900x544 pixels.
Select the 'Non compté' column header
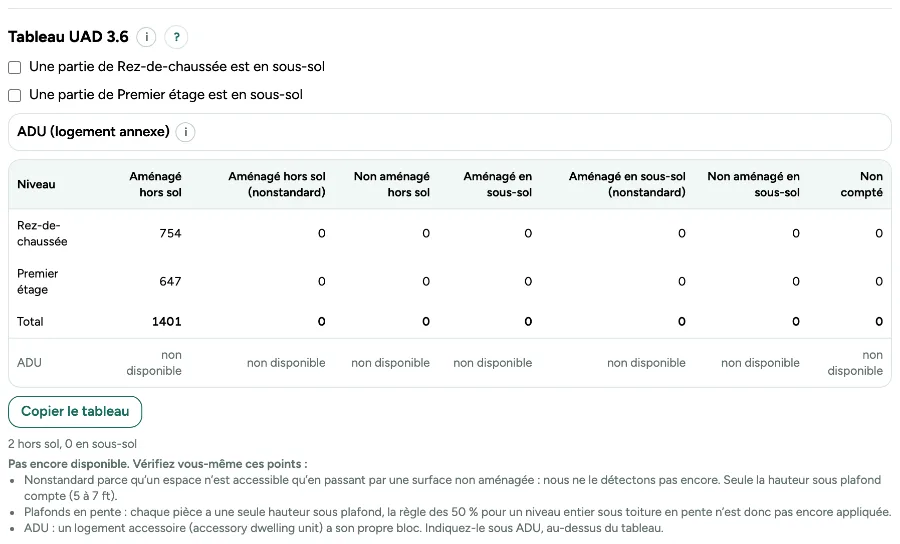click(x=862, y=184)
